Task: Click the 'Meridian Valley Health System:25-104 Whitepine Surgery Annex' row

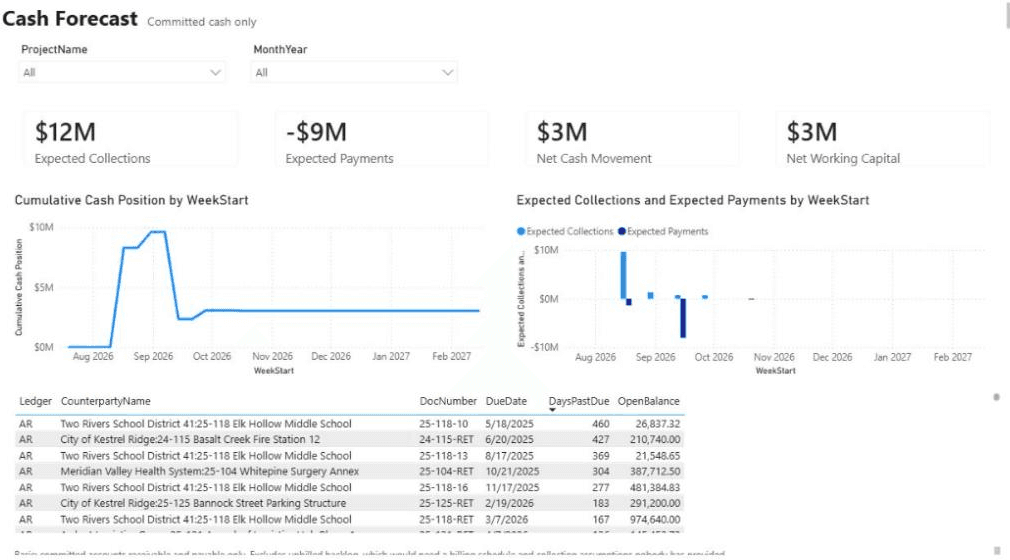Action: [348, 472]
